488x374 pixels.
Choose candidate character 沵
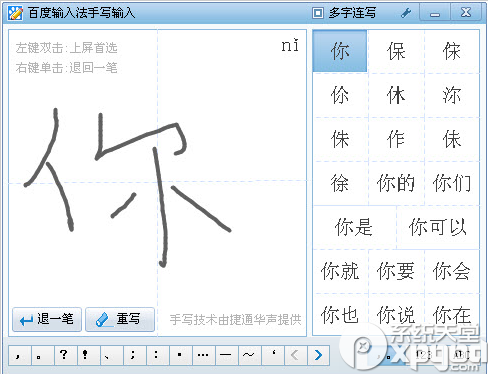click(452, 95)
